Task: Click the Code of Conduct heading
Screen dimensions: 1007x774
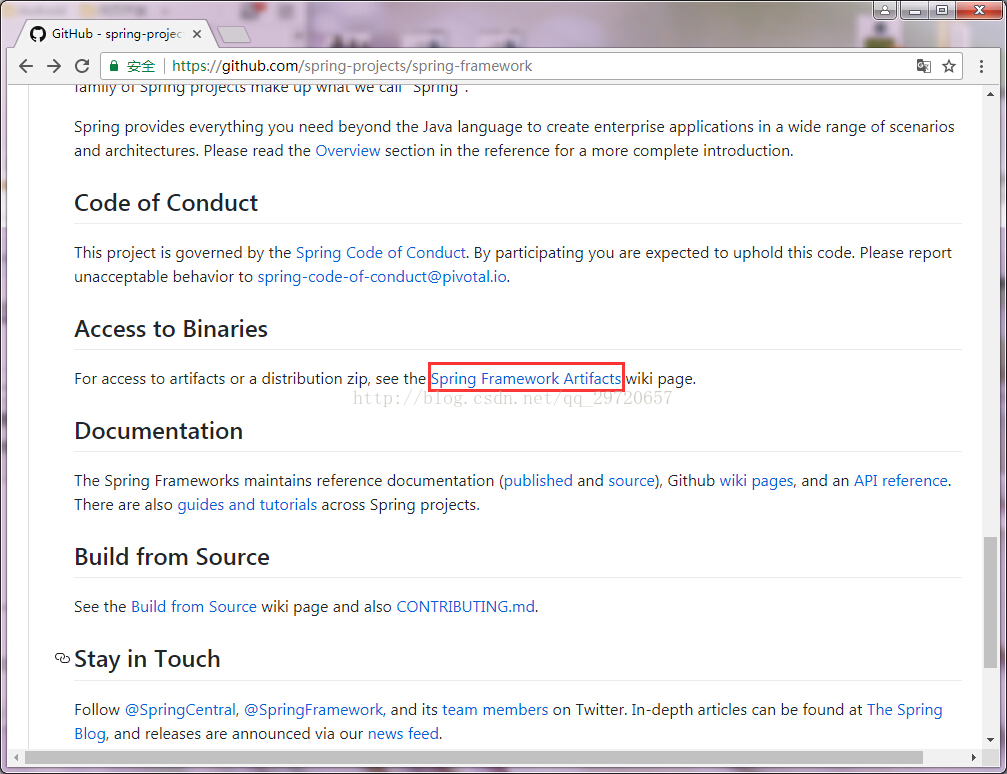Action: 166,203
